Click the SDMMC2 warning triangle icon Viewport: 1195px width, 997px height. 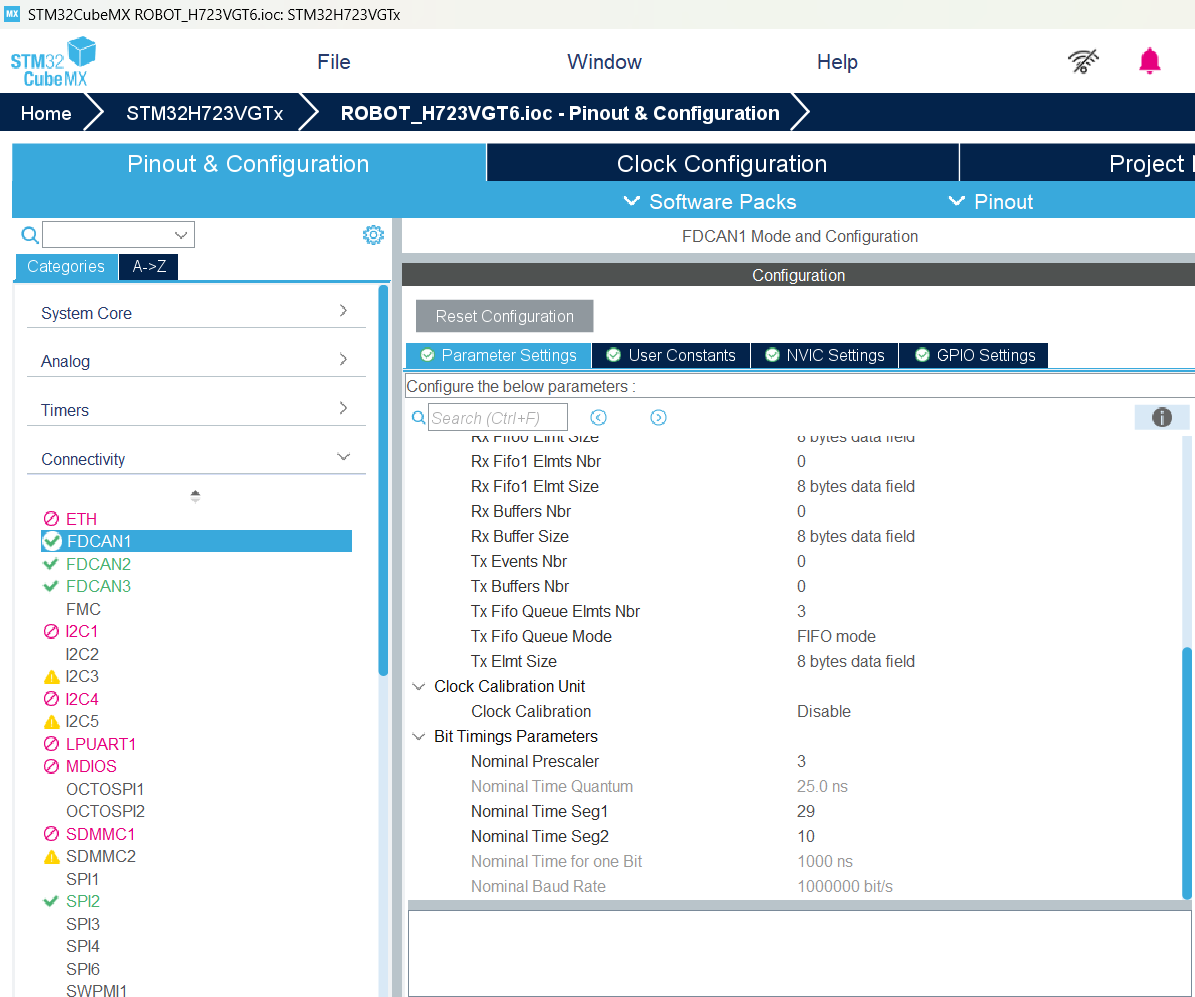[52, 857]
